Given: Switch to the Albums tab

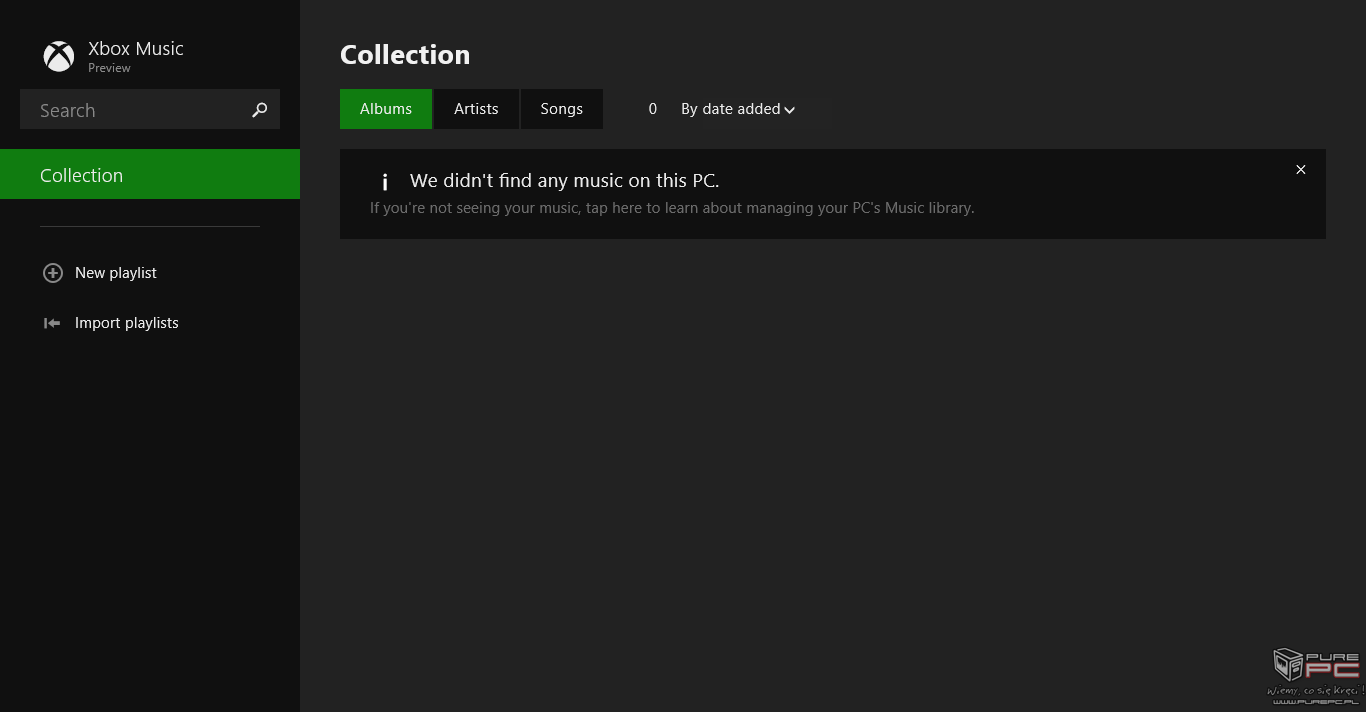Looking at the screenshot, I should point(386,109).
